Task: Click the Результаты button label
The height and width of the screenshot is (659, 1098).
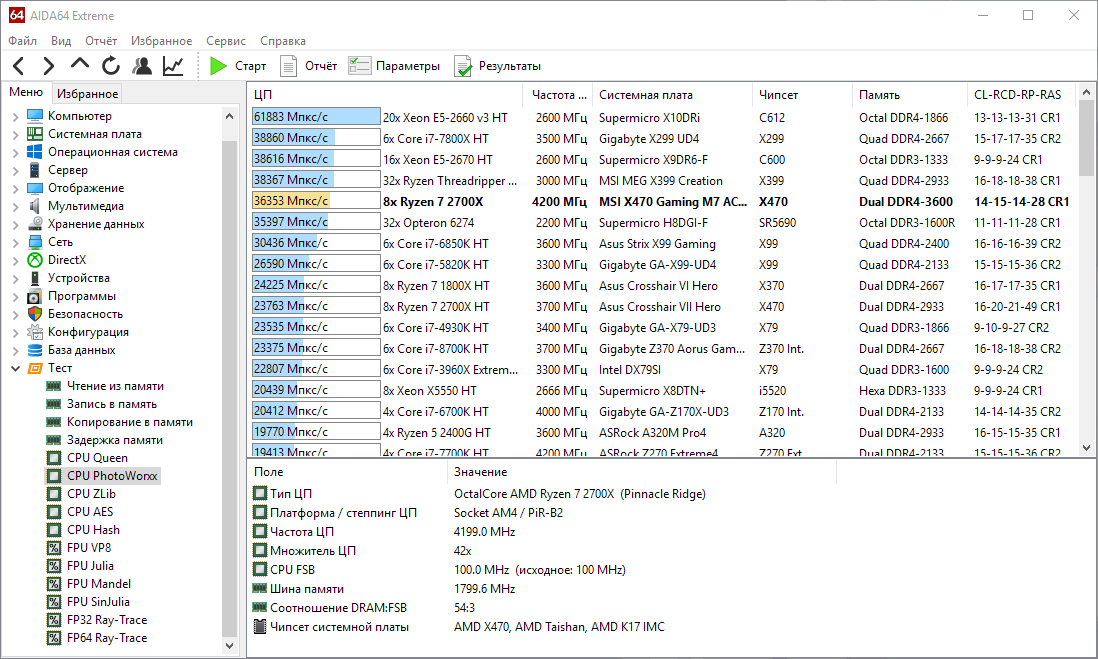Action: [x=510, y=66]
